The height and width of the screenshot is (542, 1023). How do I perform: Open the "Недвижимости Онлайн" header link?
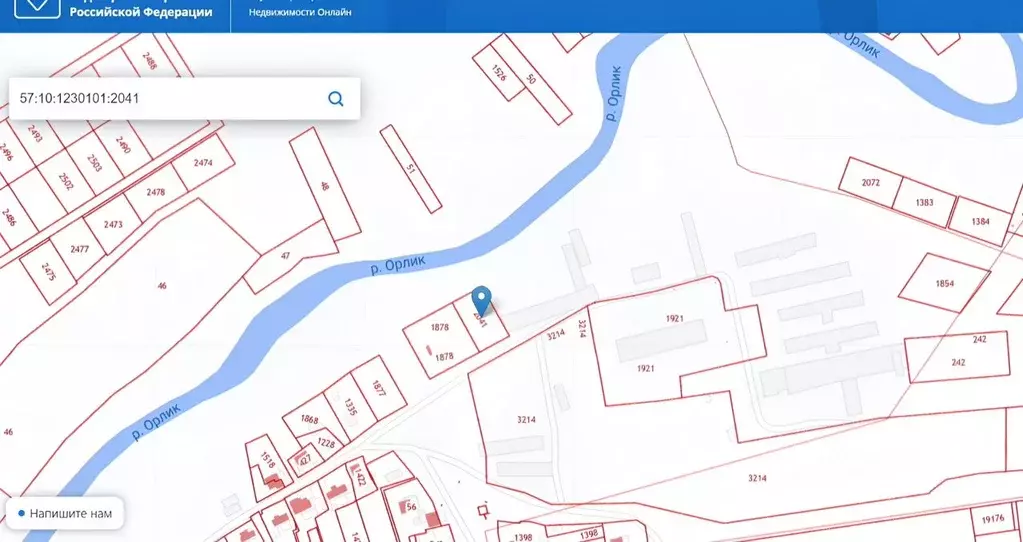pos(300,12)
